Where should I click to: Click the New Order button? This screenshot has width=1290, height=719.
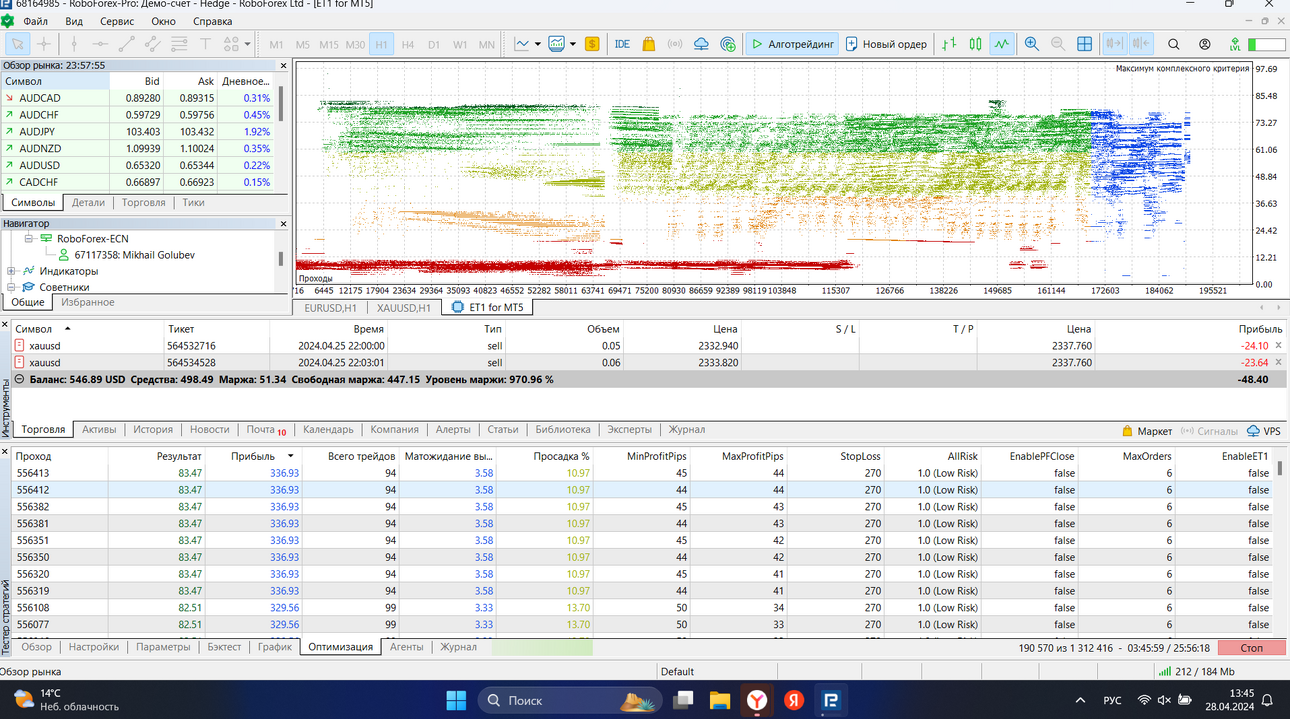coord(886,44)
